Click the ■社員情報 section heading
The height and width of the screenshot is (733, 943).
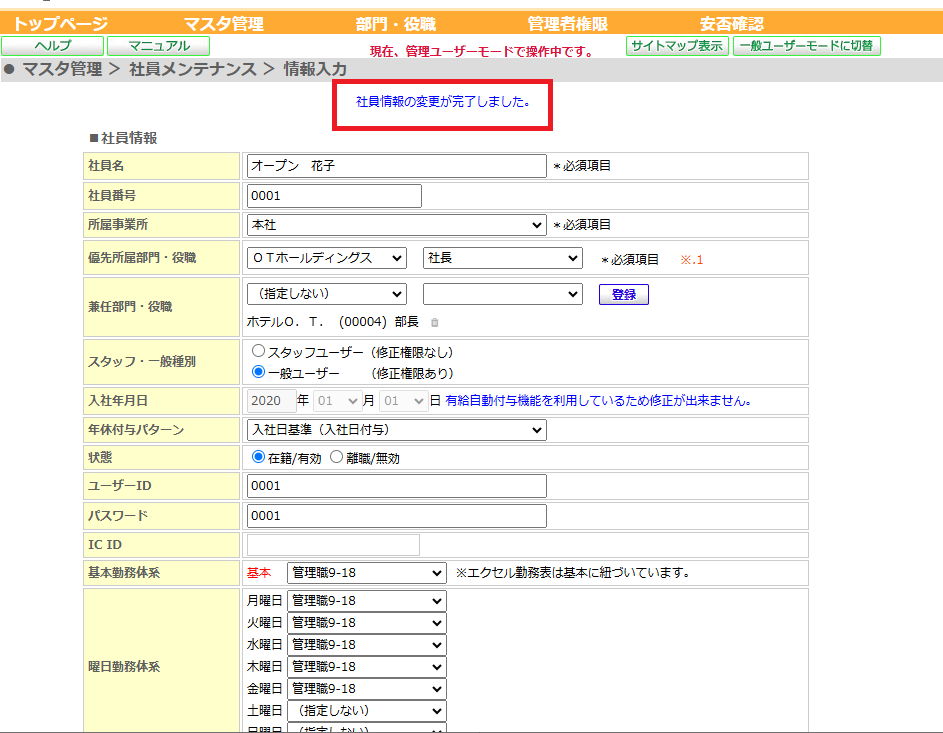(x=123, y=138)
